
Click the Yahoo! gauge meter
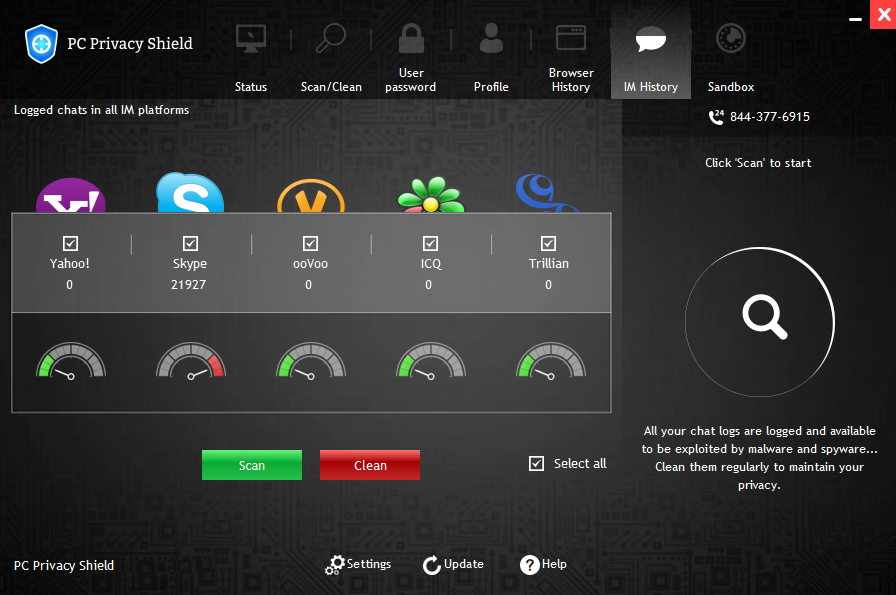71,361
